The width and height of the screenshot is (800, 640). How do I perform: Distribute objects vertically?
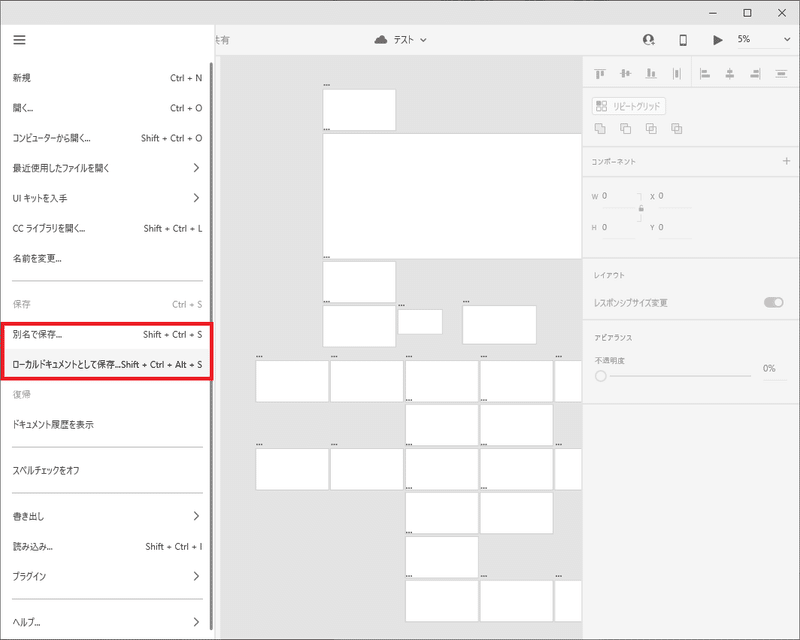tap(781, 74)
